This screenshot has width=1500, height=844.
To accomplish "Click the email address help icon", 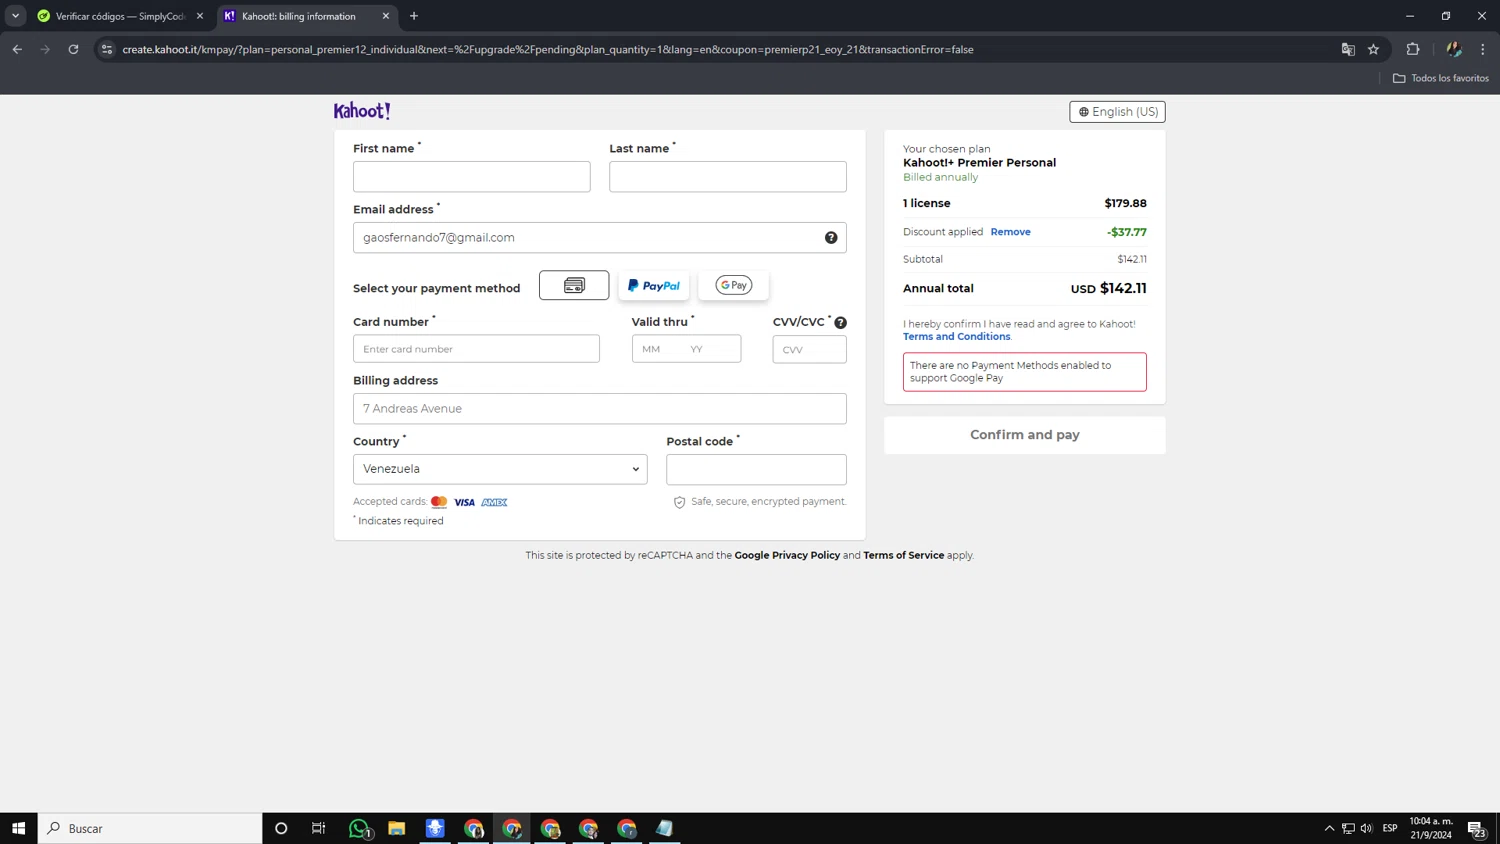I will click(x=831, y=238).
